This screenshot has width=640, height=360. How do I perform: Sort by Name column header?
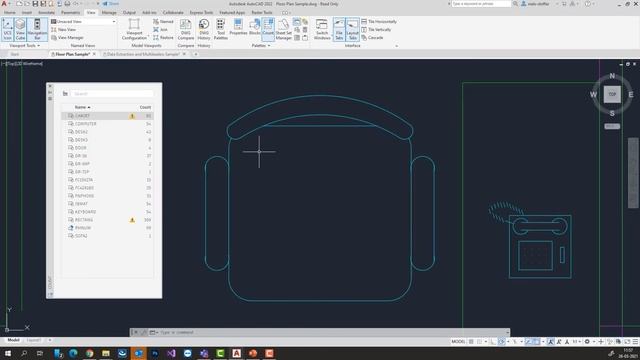coord(82,107)
